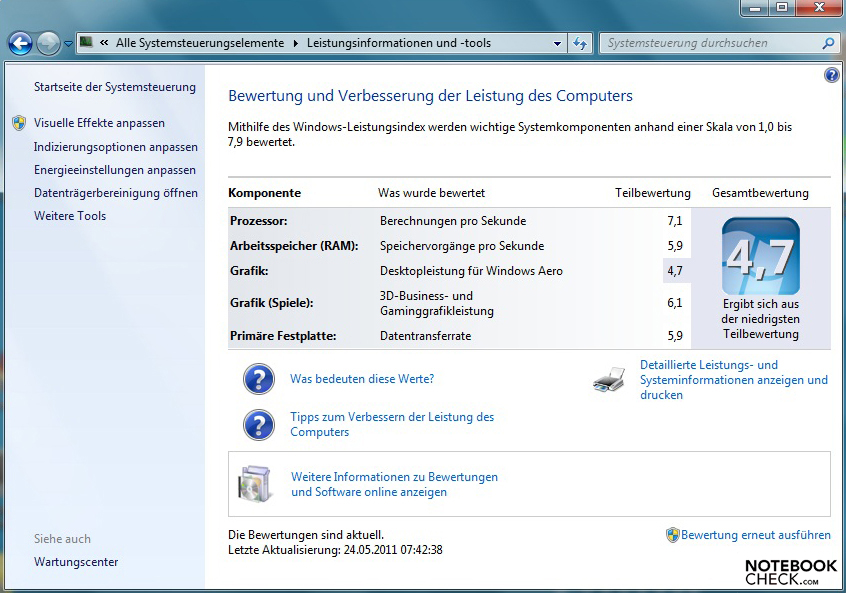Open 'Weitere Tools' link
Image resolution: width=846 pixels, height=593 pixels.
[70, 216]
